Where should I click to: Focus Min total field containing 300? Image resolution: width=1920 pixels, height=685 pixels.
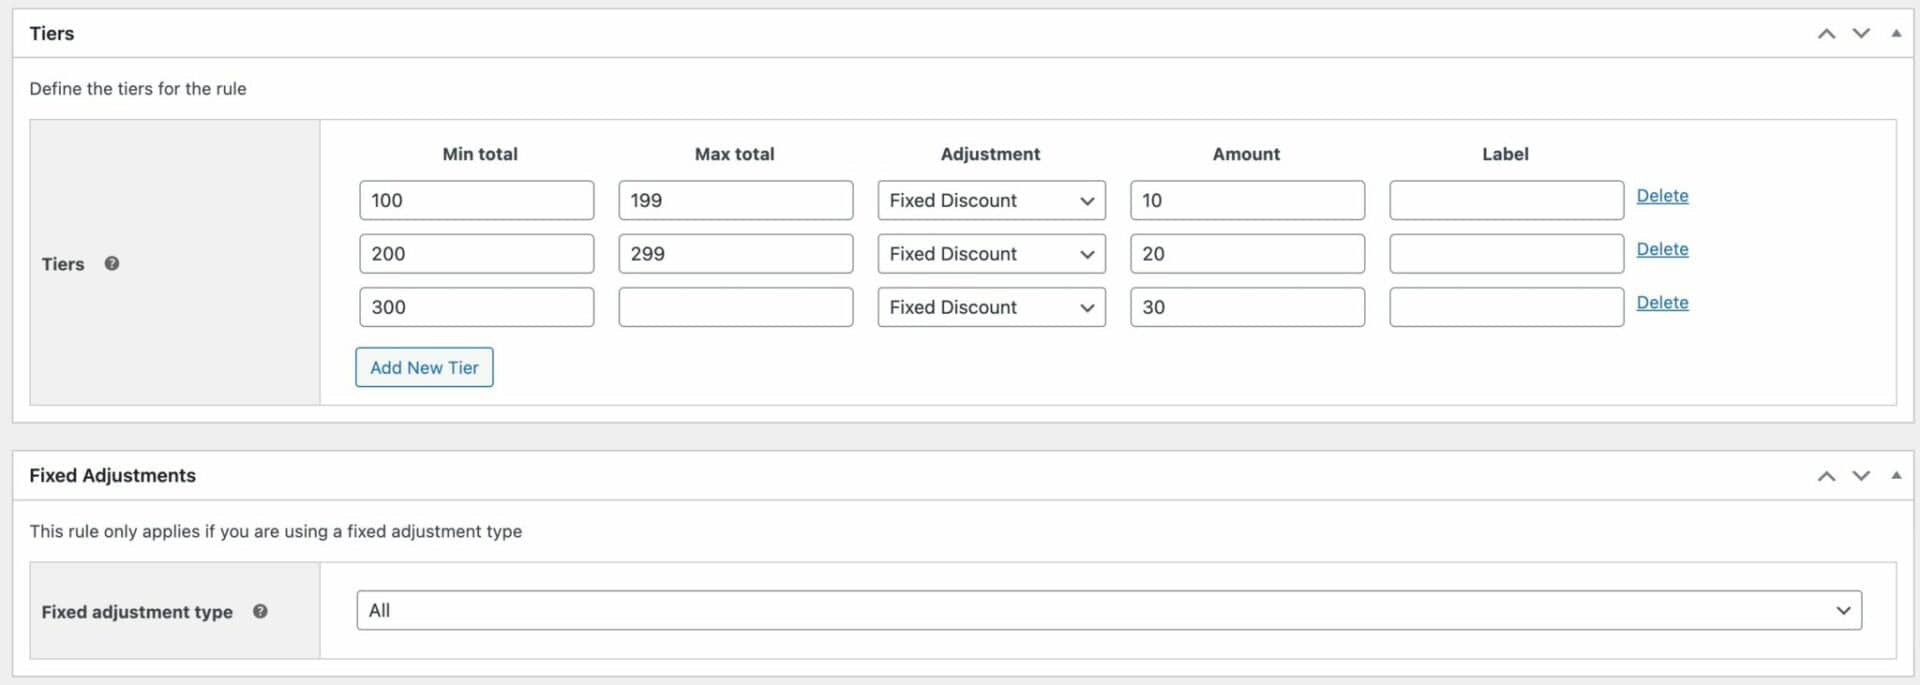coord(476,307)
